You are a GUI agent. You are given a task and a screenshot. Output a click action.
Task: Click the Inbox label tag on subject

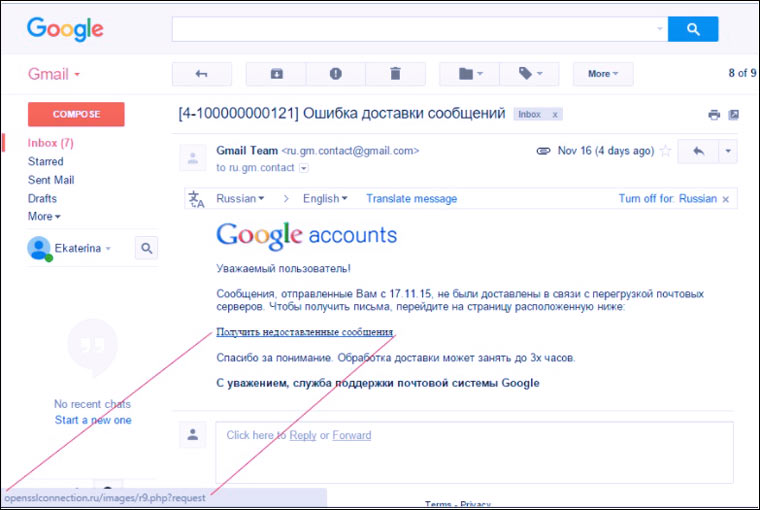(x=529, y=114)
